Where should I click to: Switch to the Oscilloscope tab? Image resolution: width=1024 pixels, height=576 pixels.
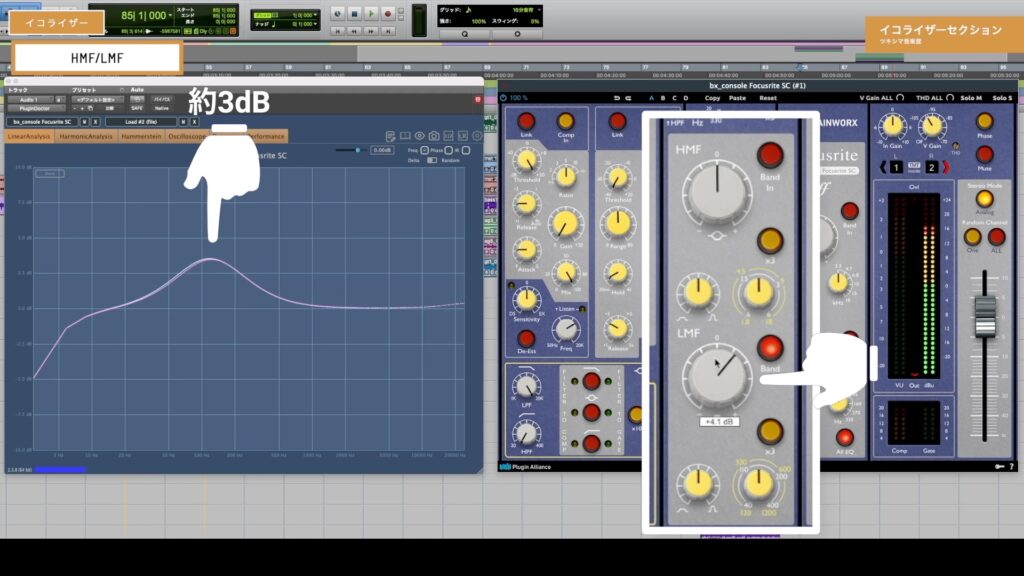click(185, 136)
